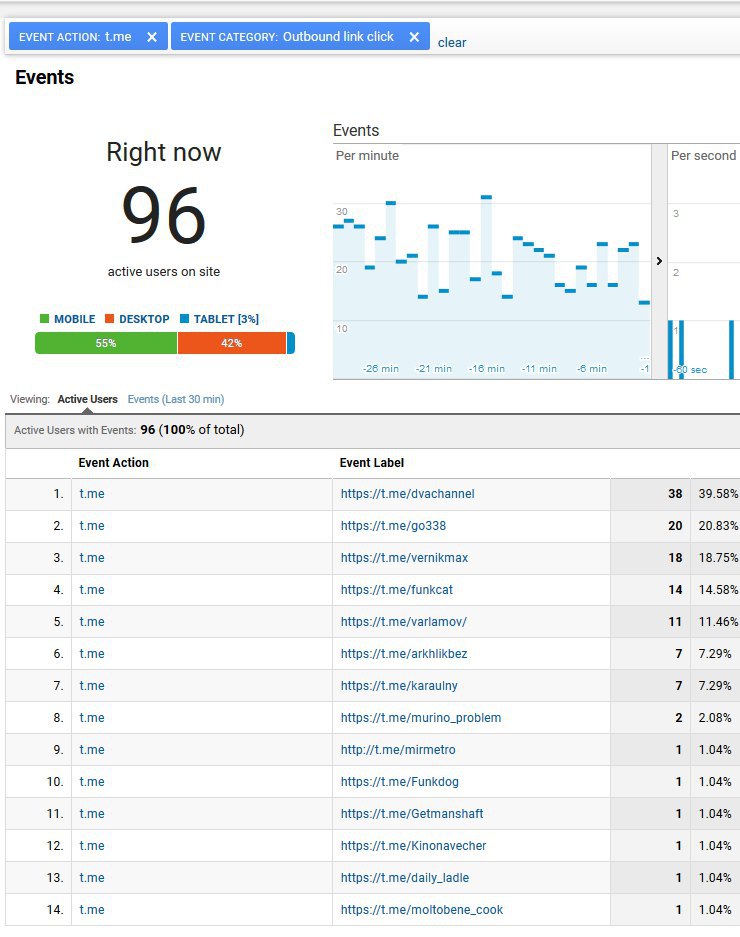Click the green MOBILE 55% bar segment
The height and width of the screenshot is (937, 740).
106,343
